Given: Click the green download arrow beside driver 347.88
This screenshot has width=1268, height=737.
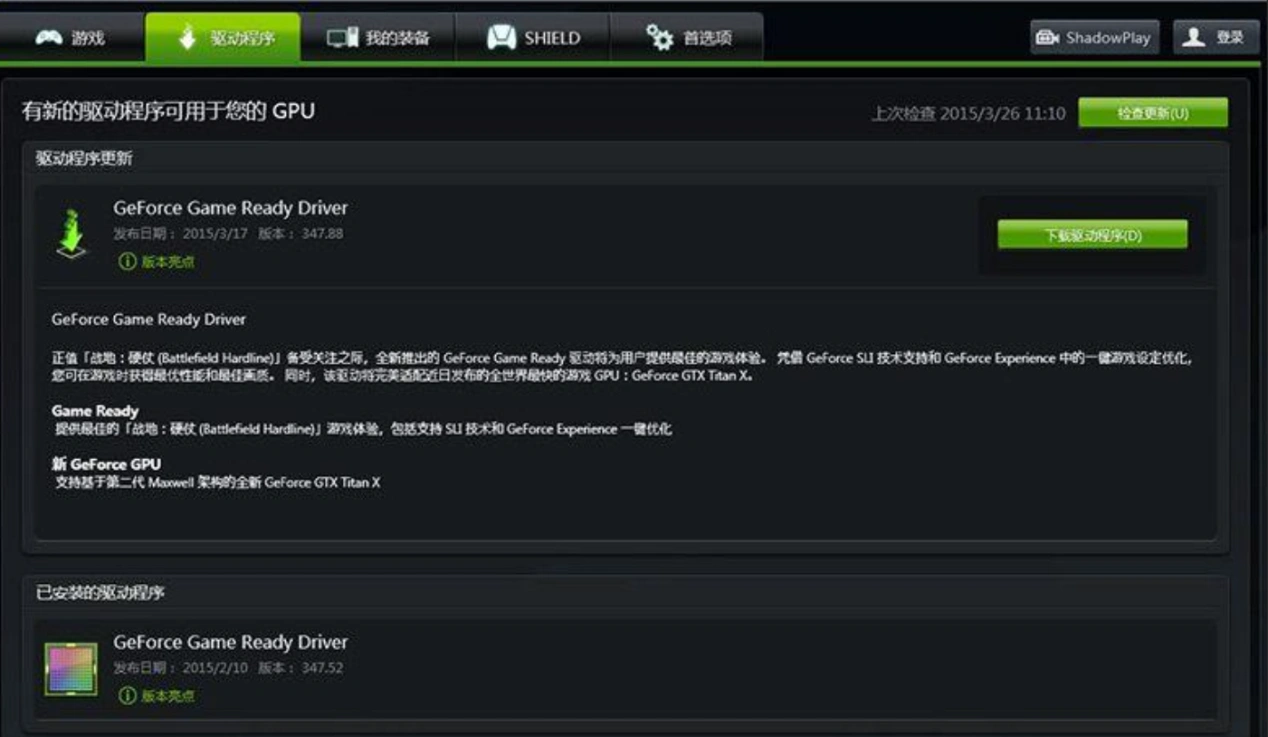Looking at the screenshot, I should click(x=71, y=234).
